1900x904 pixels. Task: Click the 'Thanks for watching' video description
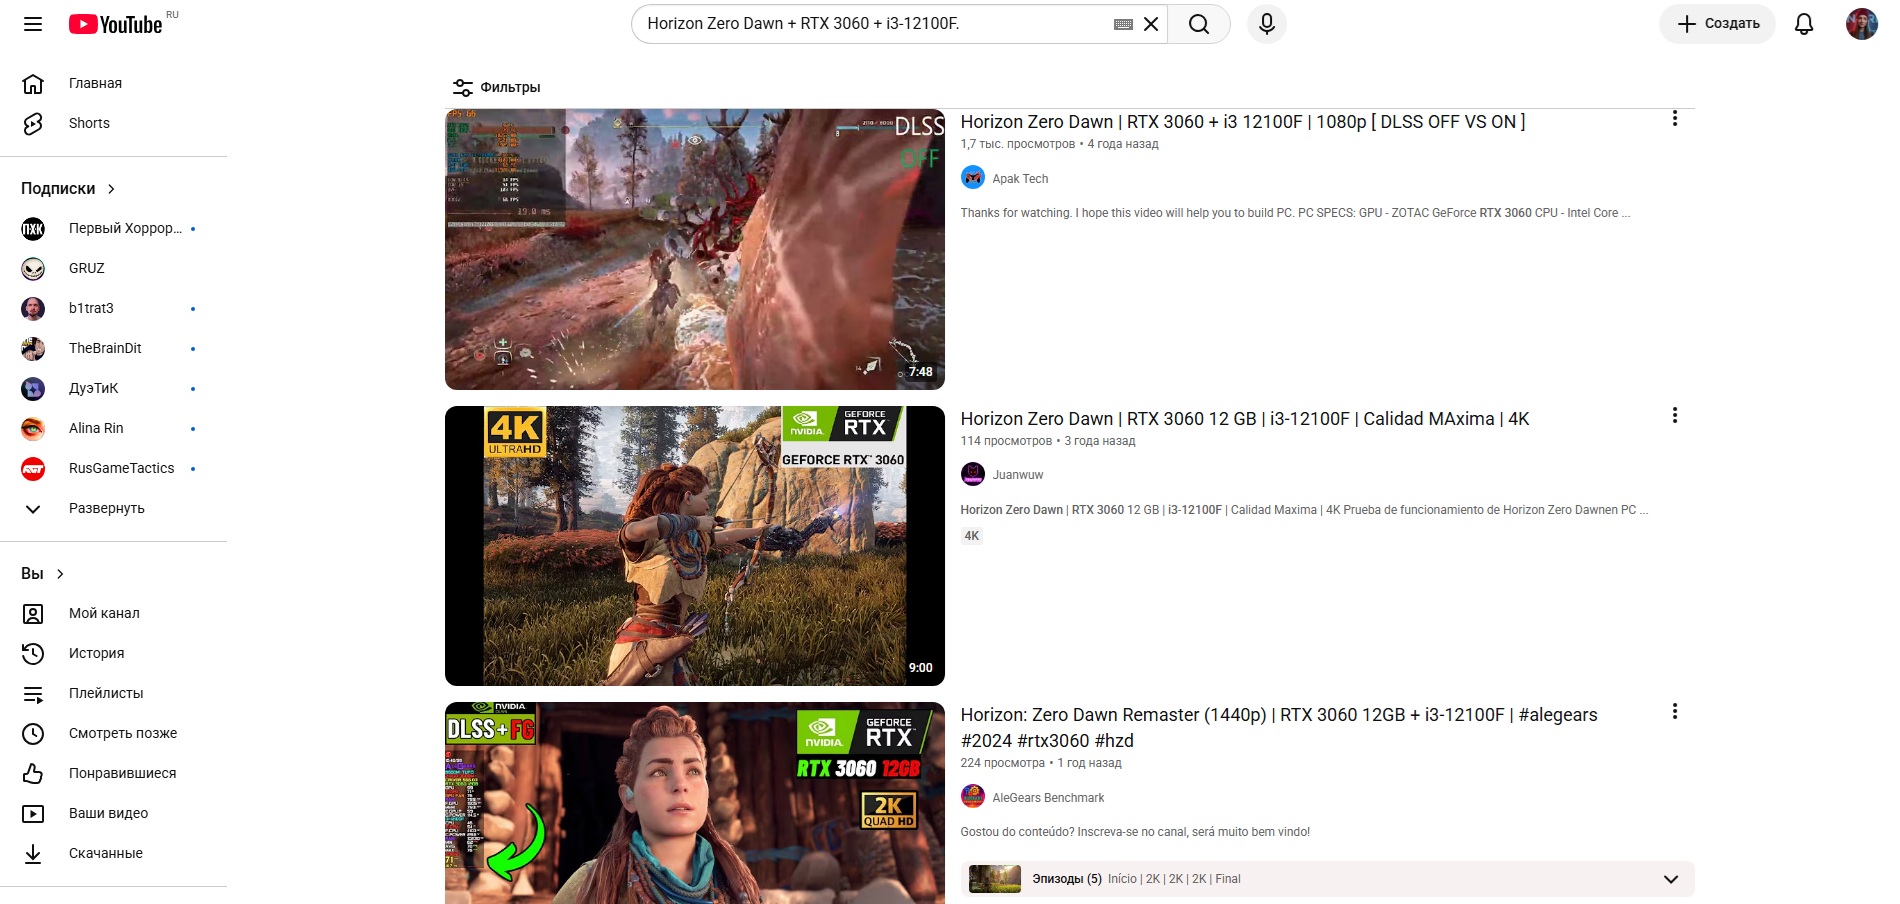click(x=1295, y=213)
